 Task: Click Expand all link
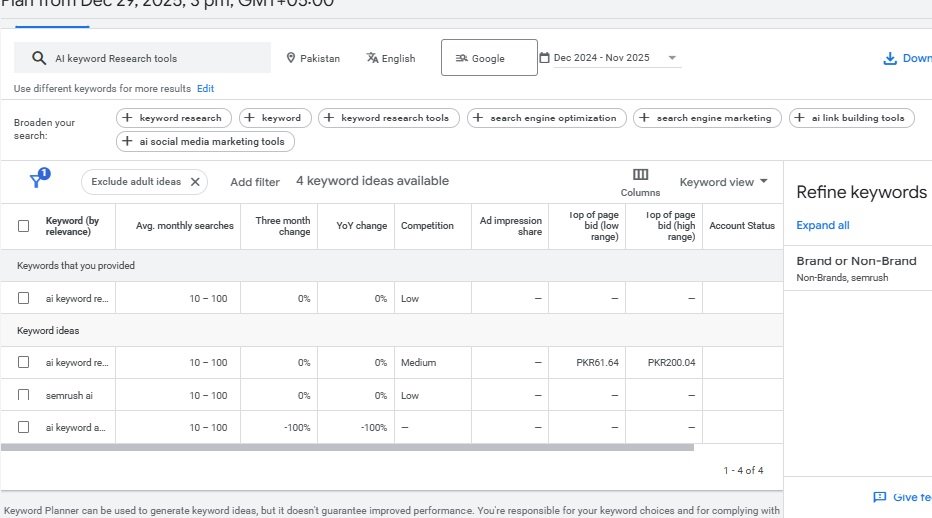(823, 225)
